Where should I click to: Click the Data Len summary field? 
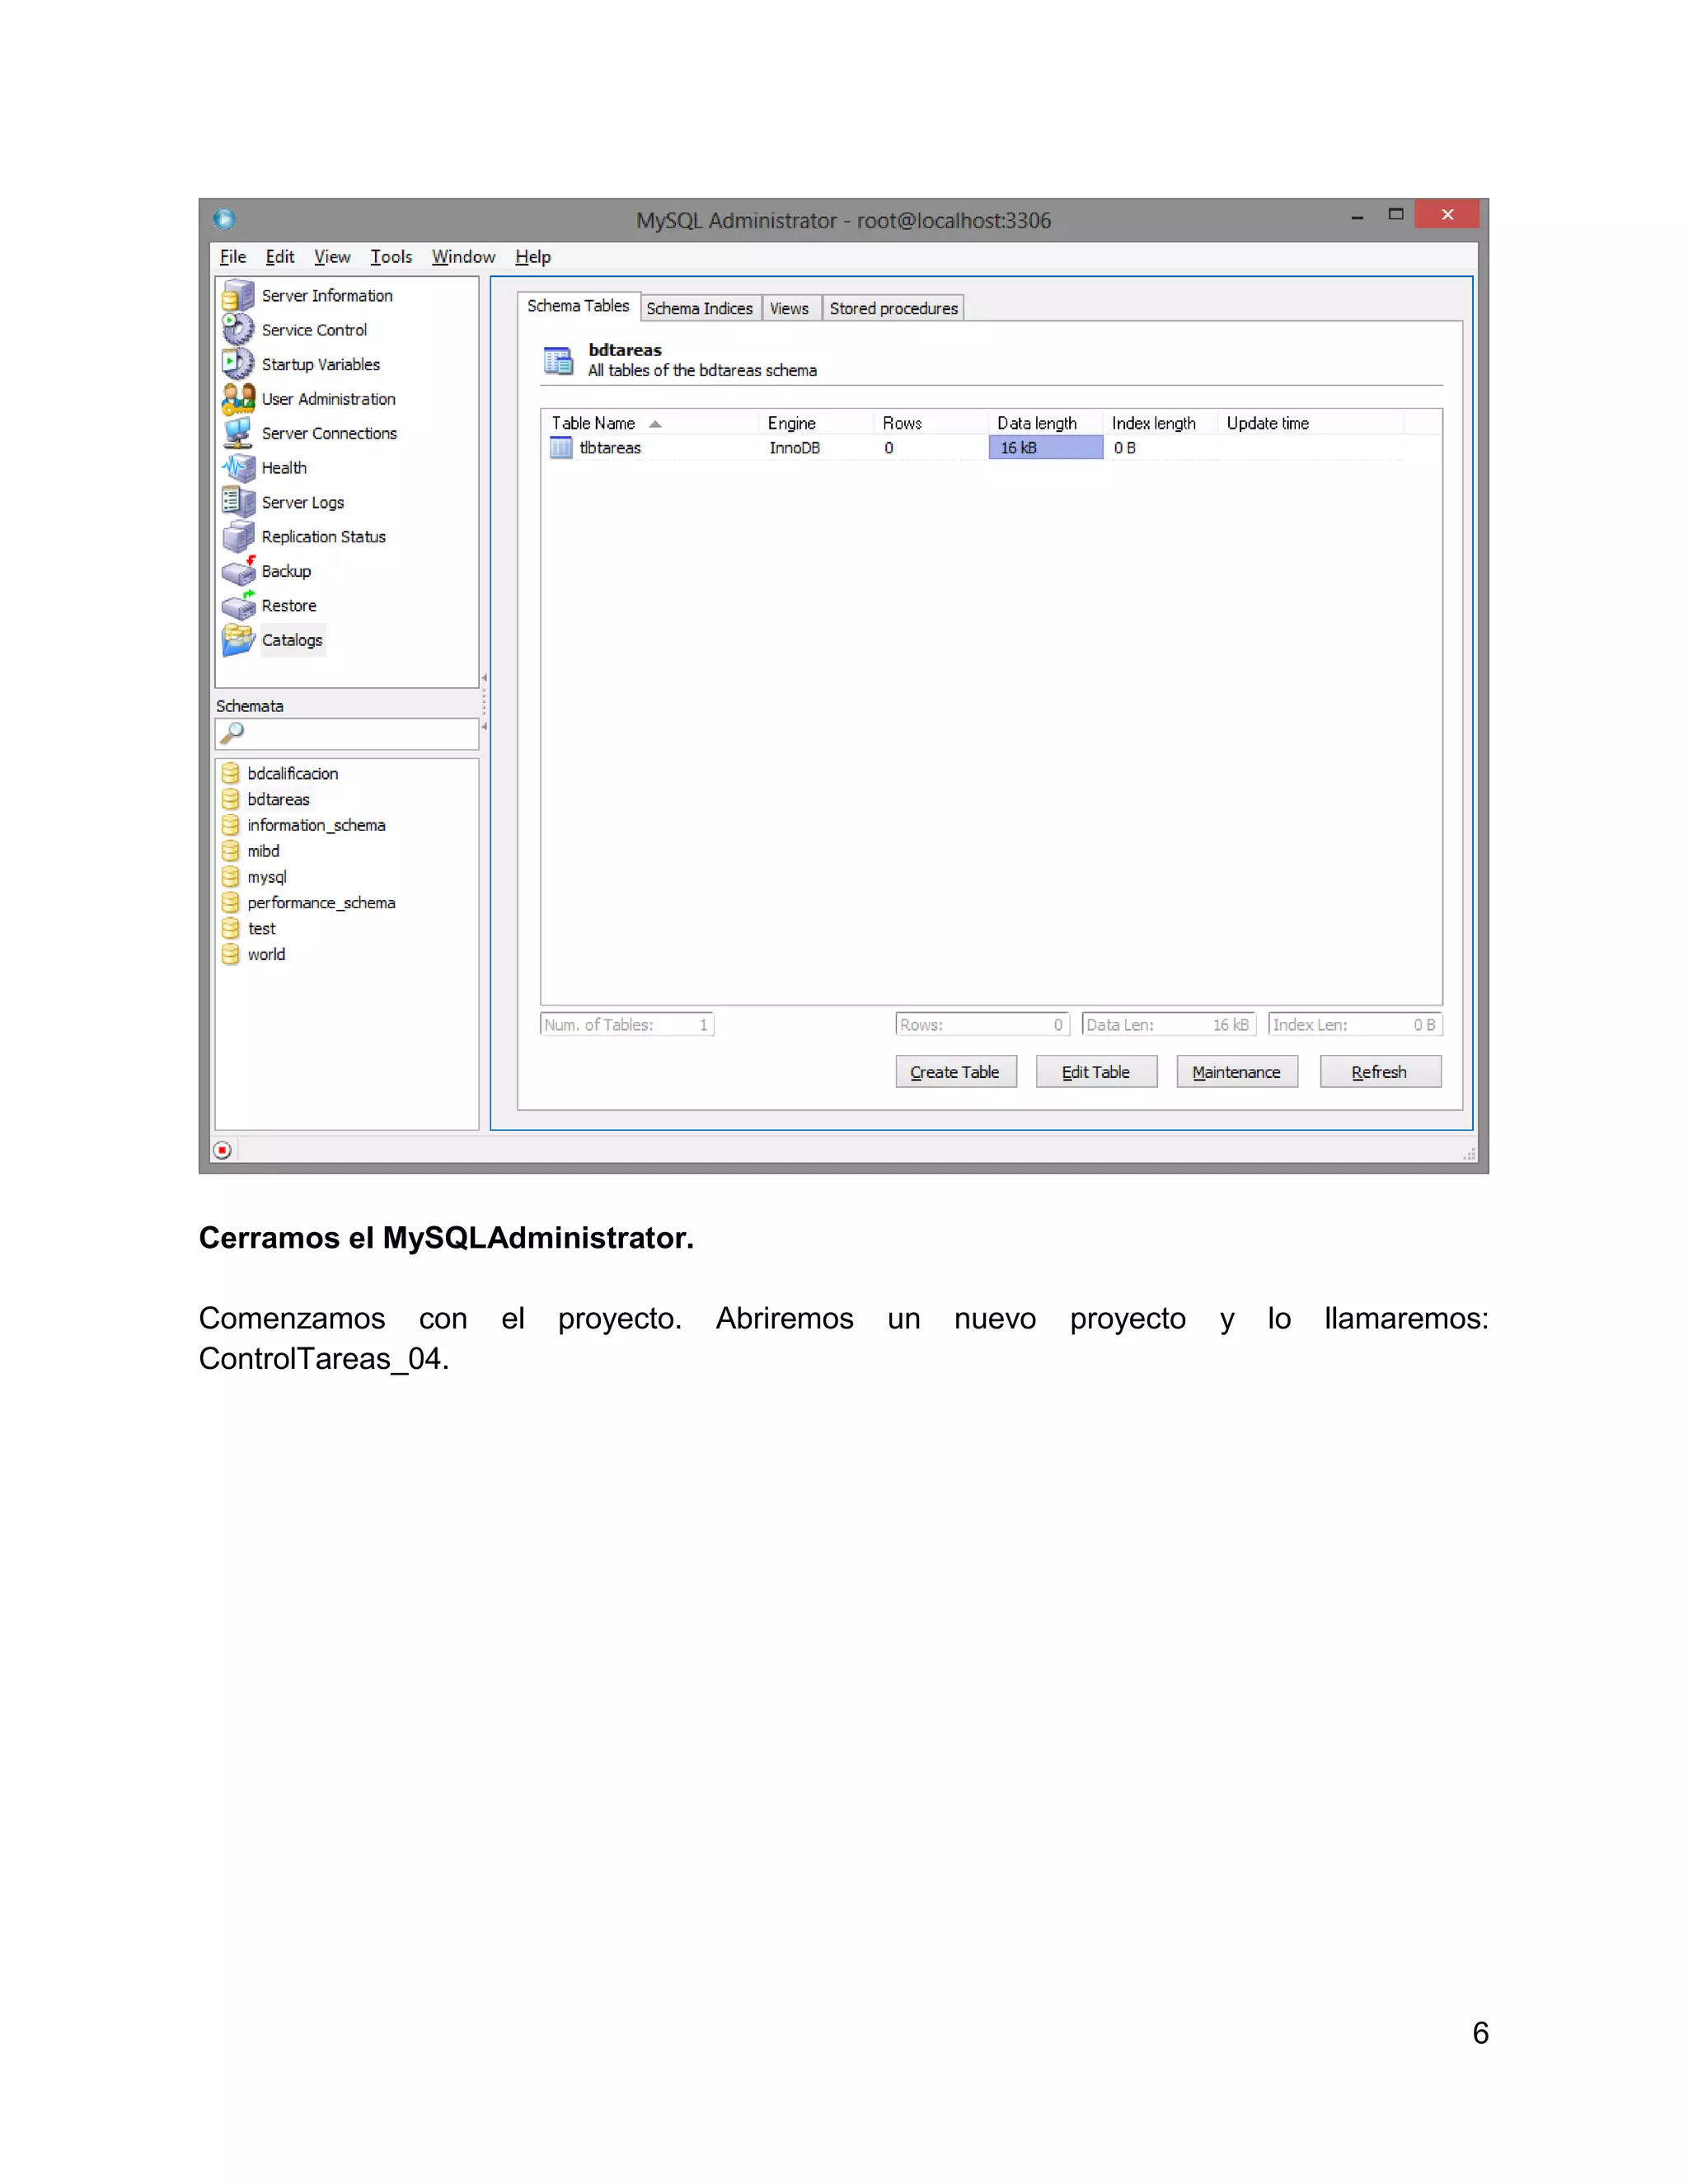point(1169,1025)
